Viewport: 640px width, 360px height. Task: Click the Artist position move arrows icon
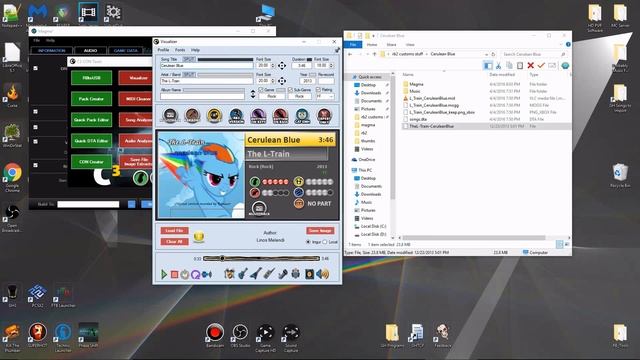pos(282,81)
